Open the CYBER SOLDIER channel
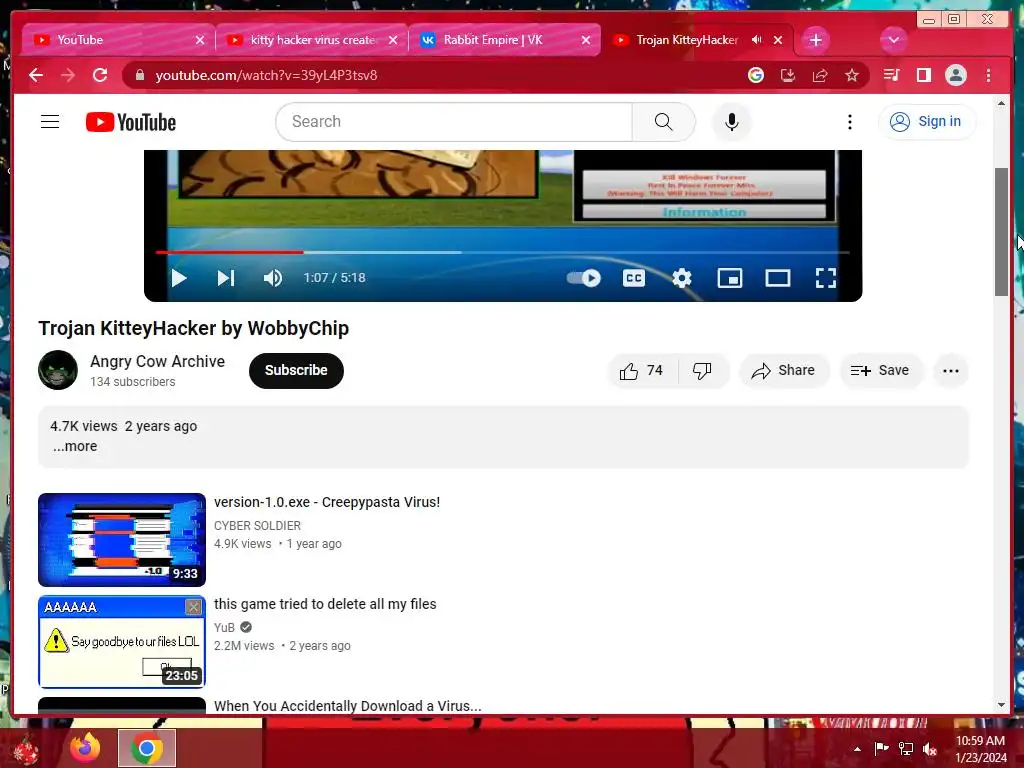The image size is (1024, 768). tap(257, 526)
